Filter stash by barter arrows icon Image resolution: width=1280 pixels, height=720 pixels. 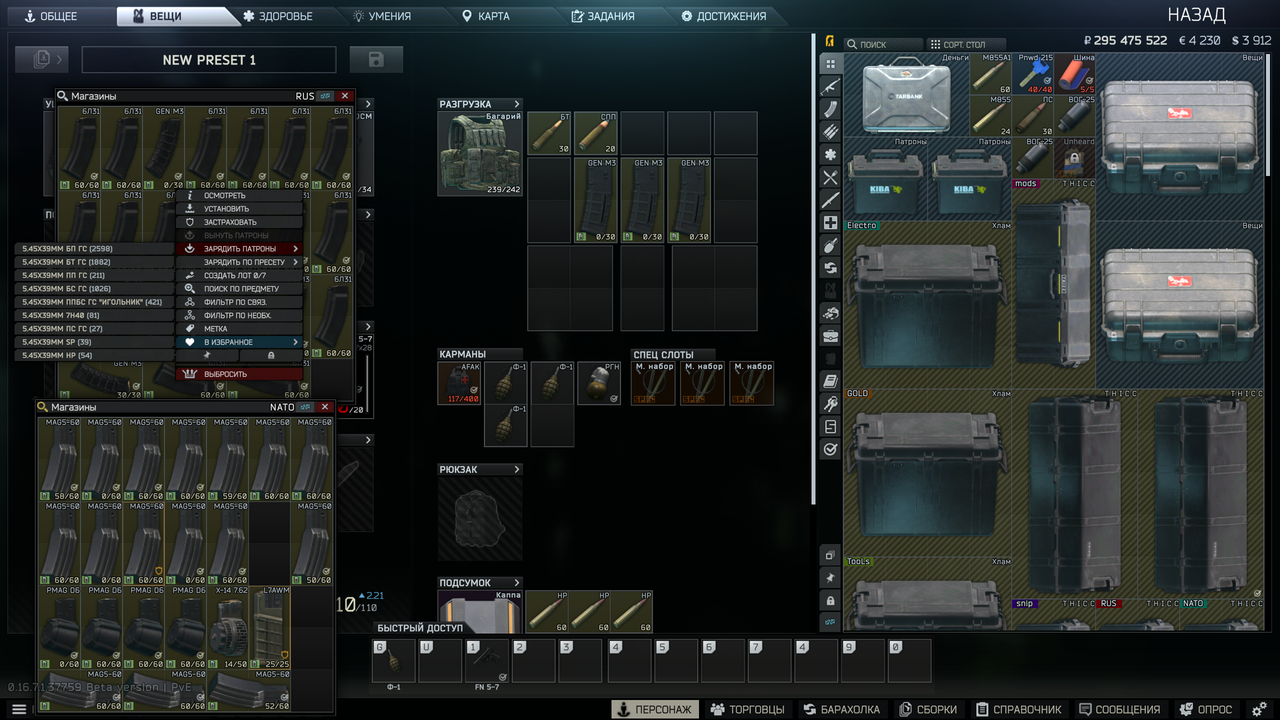pyautogui.click(x=830, y=268)
